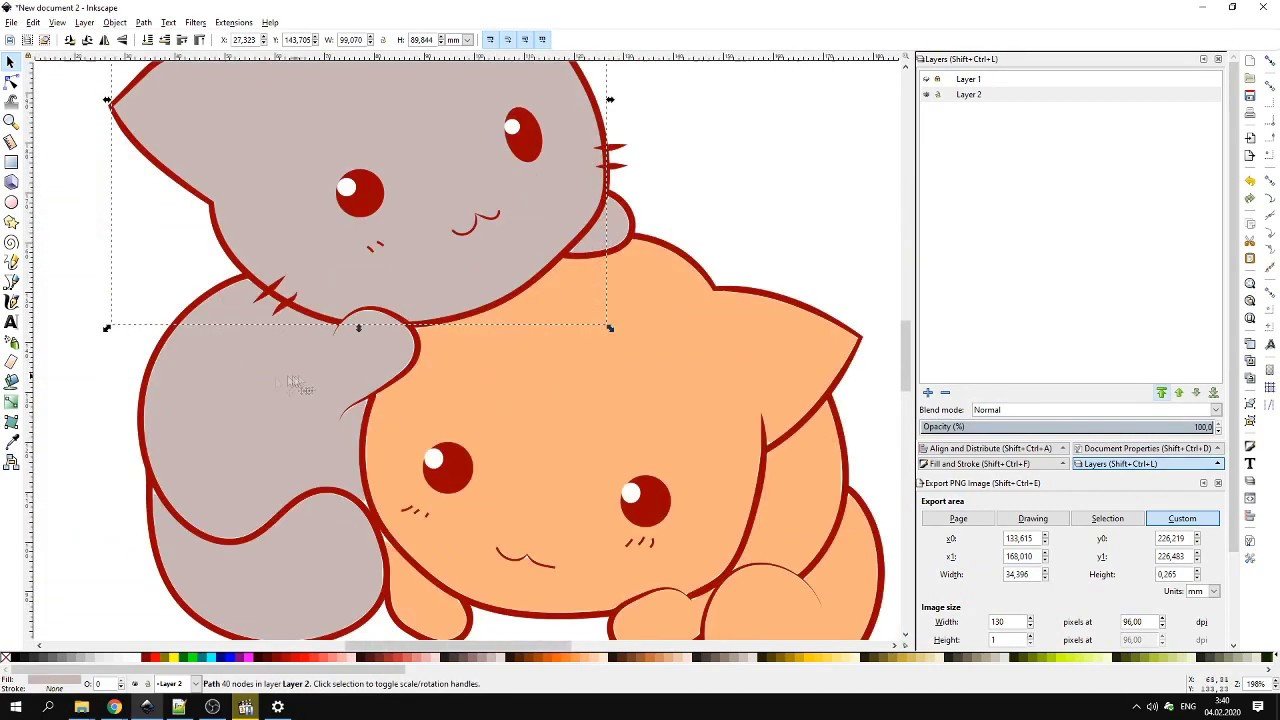Click the Add Layer plus icon

(927, 393)
